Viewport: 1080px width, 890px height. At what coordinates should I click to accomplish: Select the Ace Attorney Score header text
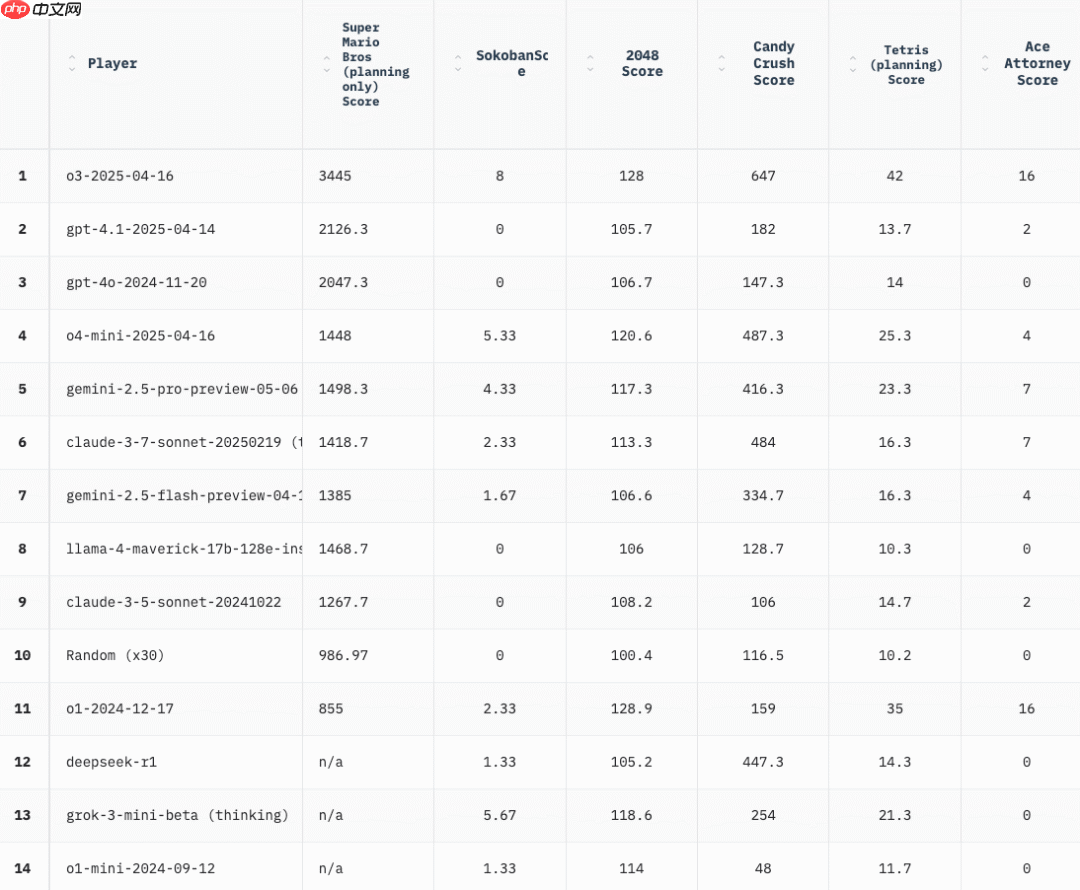pos(1037,63)
